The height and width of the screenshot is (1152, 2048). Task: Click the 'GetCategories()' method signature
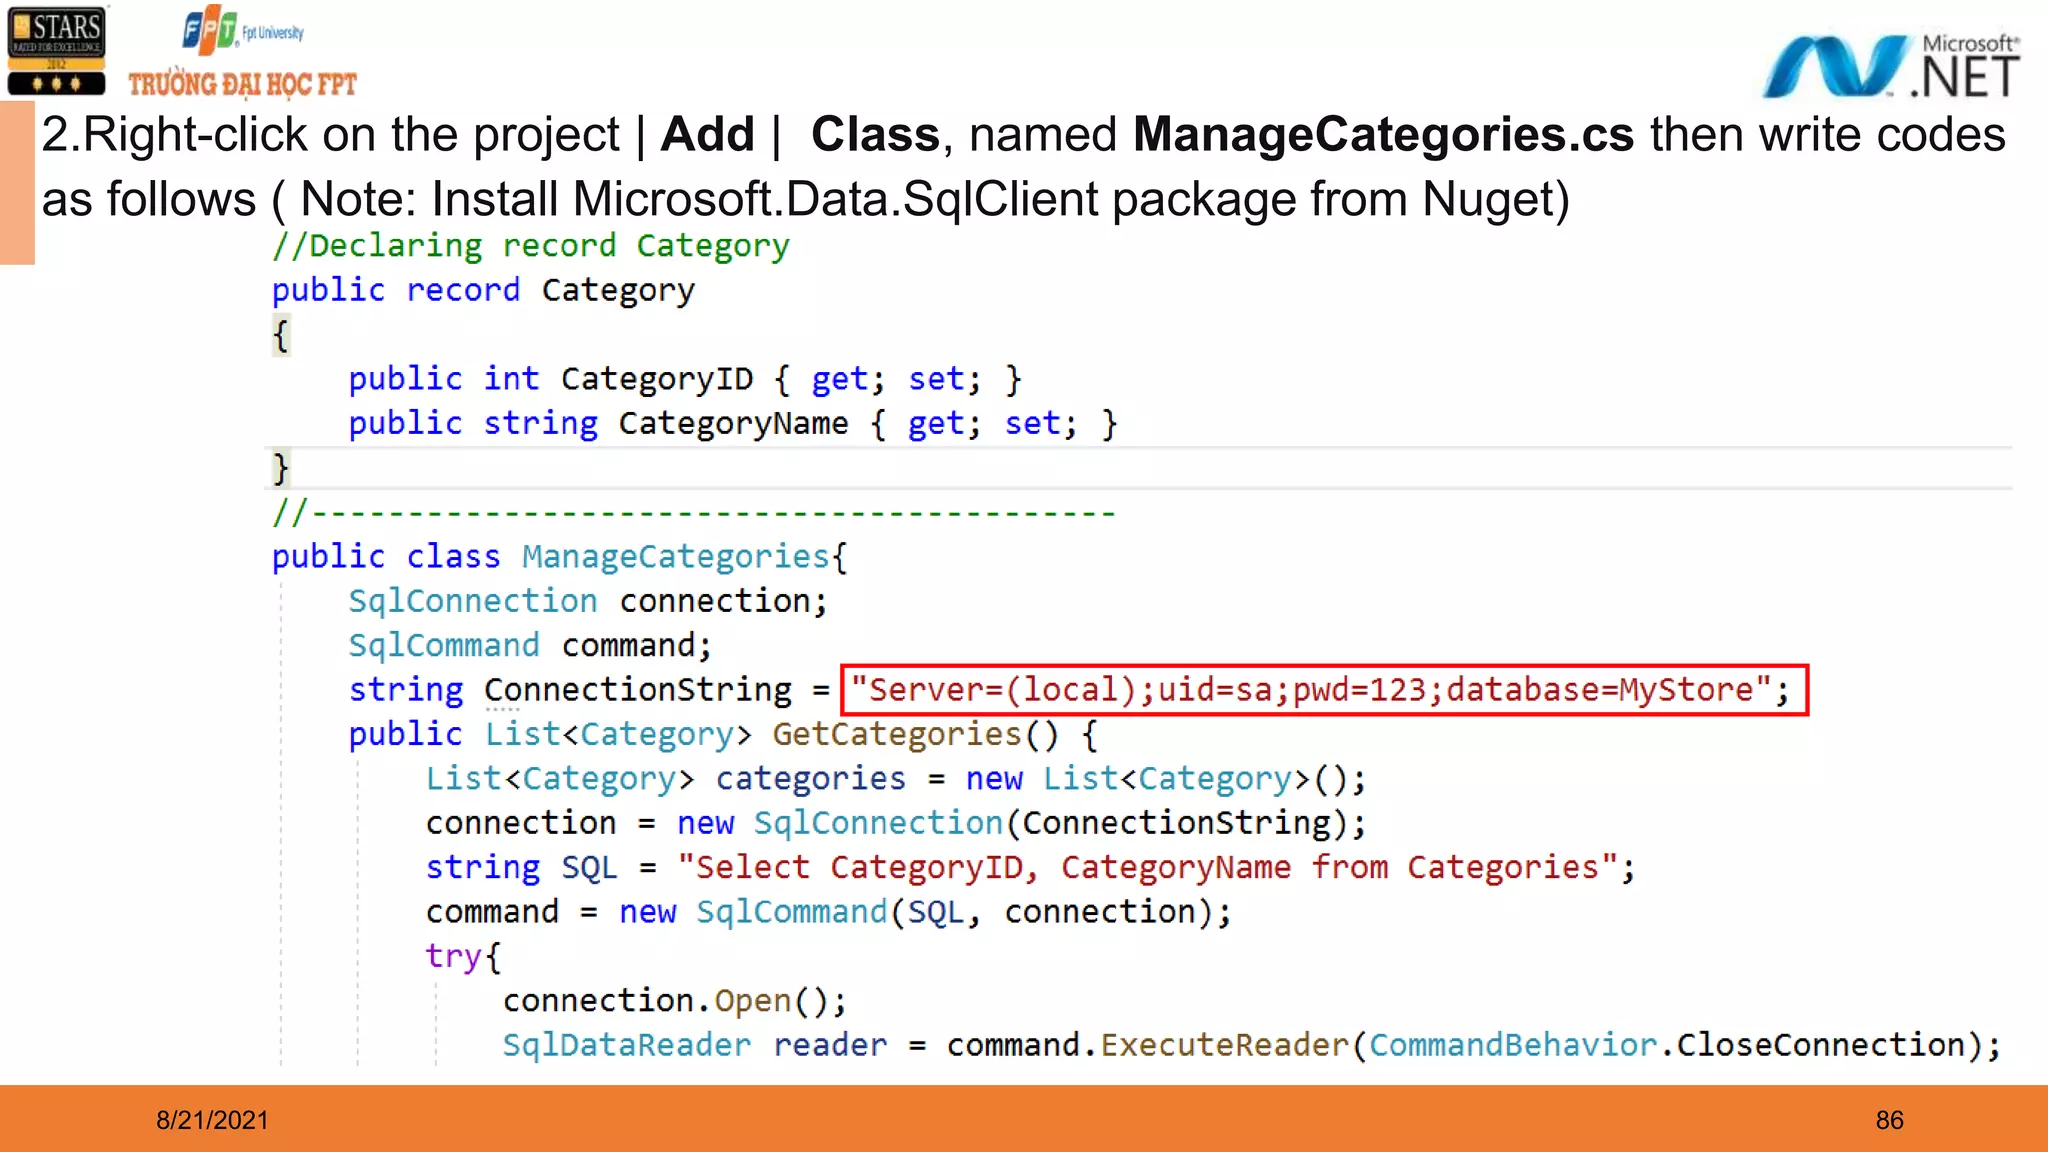pyautogui.click(x=724, y=734)
